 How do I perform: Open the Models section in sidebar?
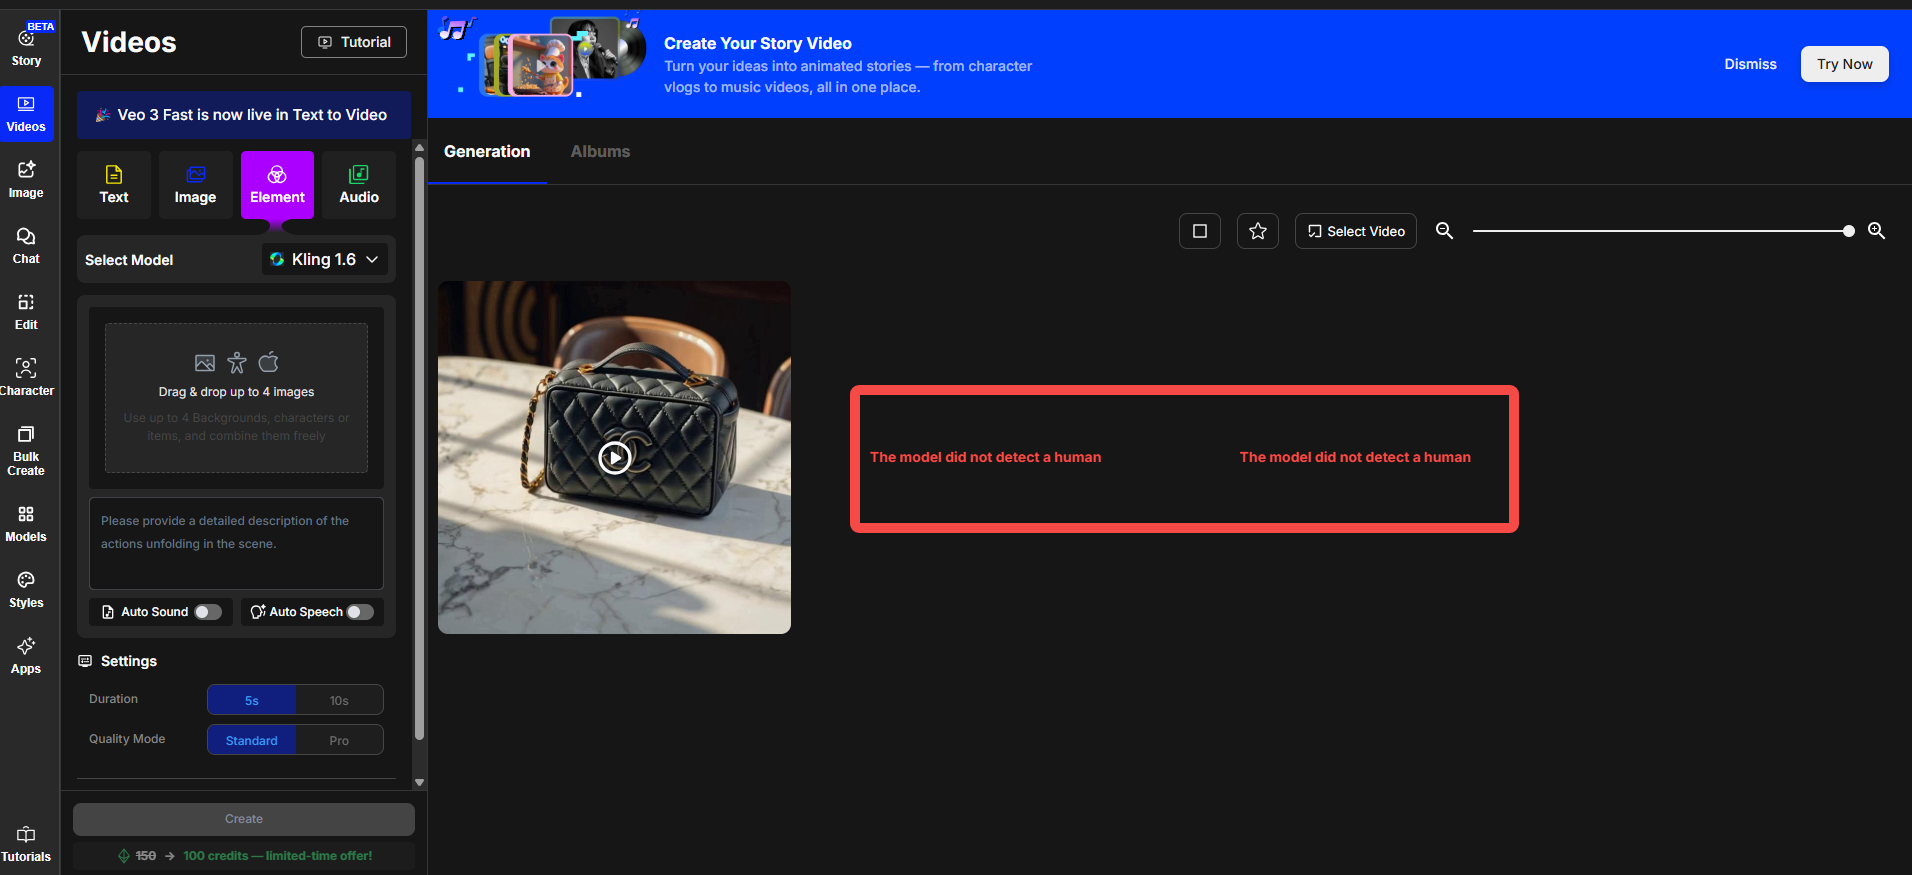click(26, 524)
